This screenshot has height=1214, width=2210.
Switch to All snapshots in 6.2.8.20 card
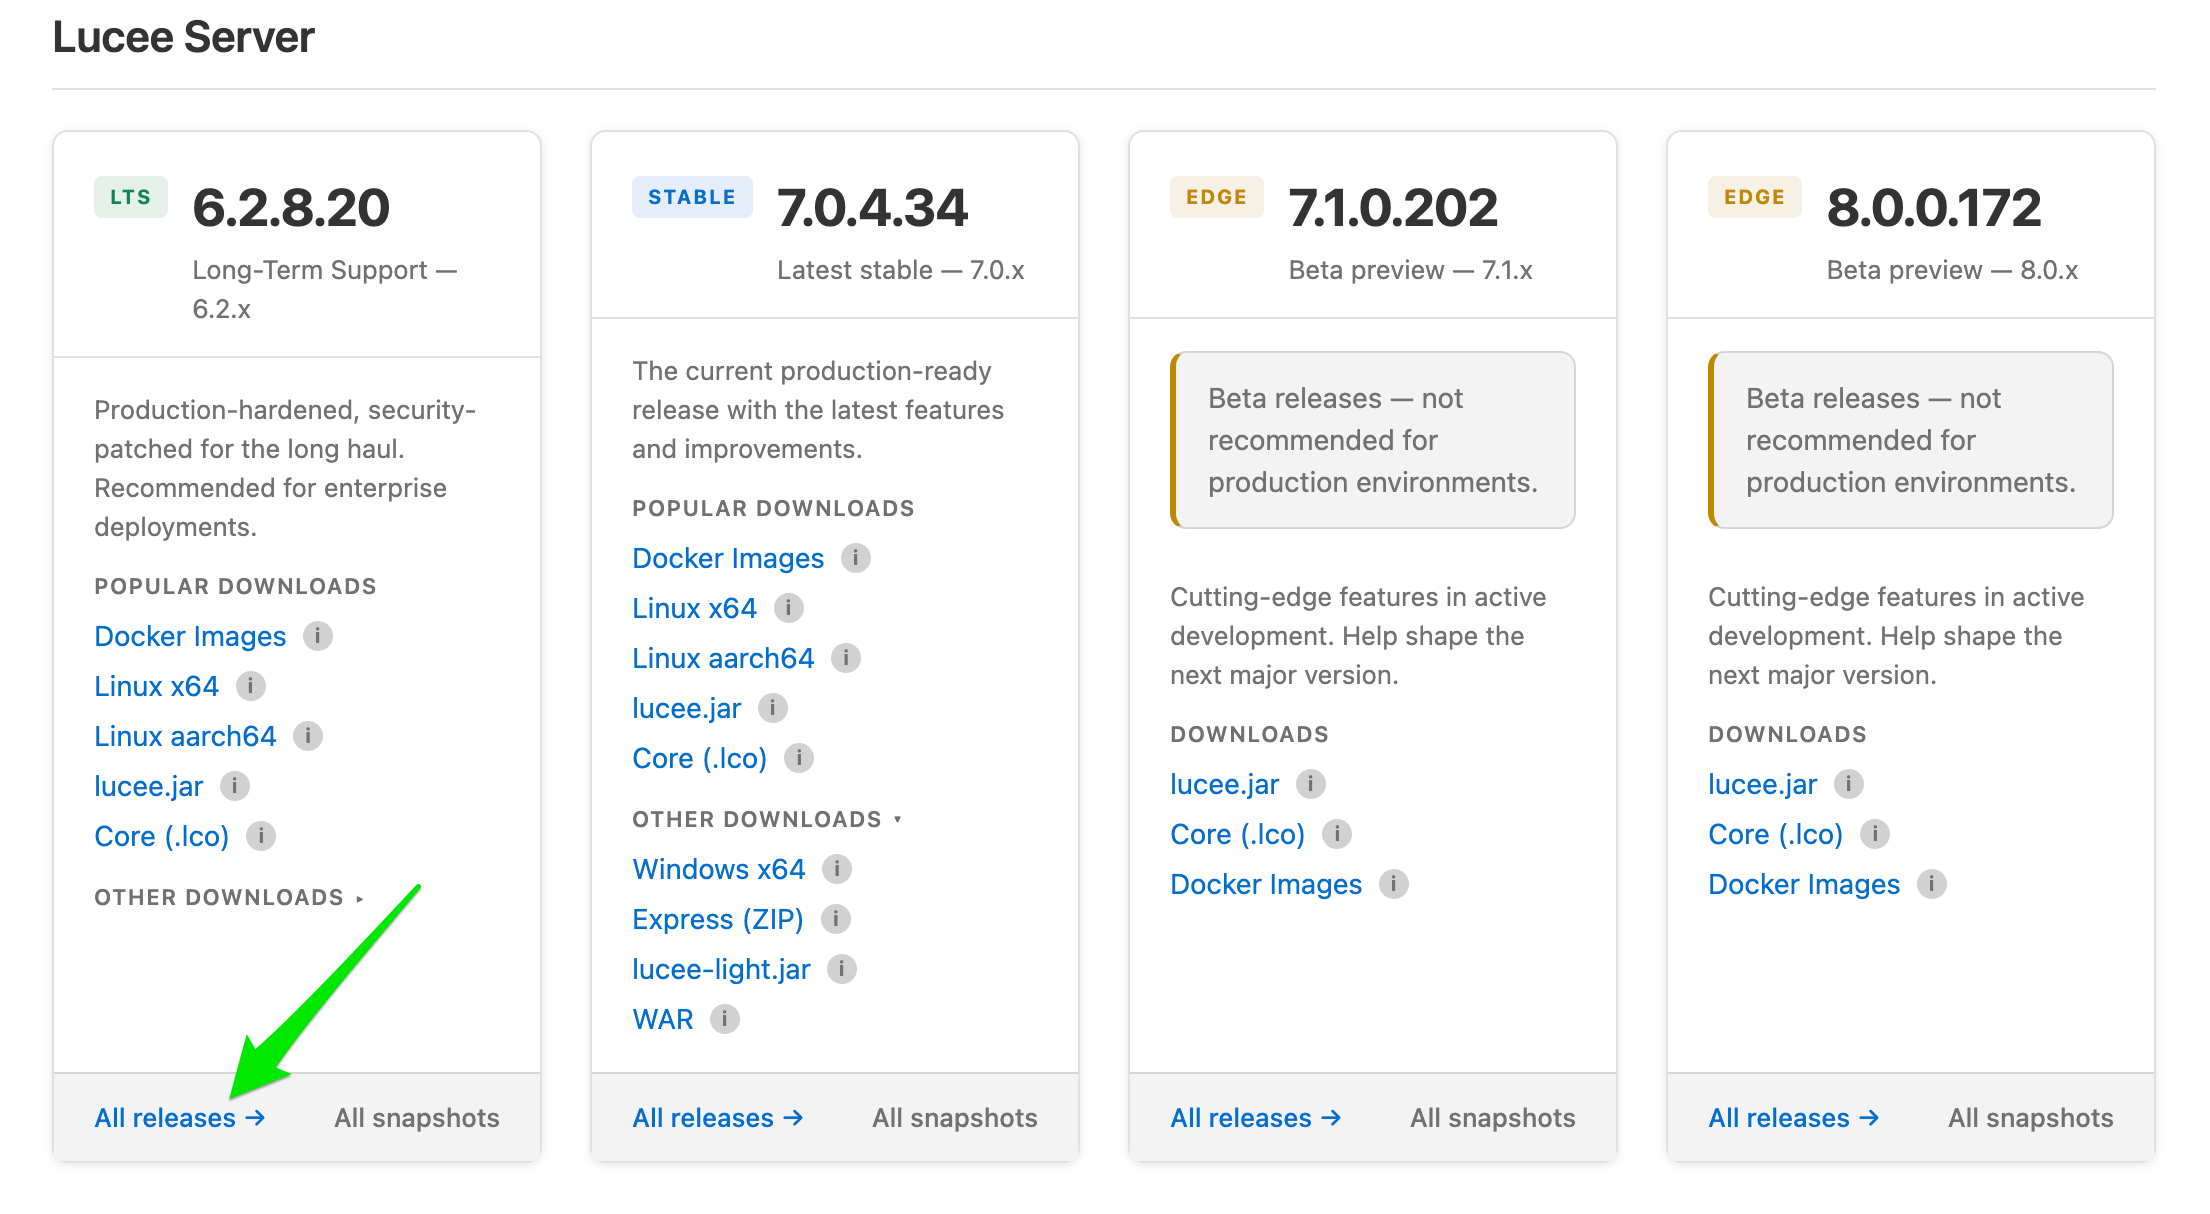pyautogui.click(x=417, y=1118)
